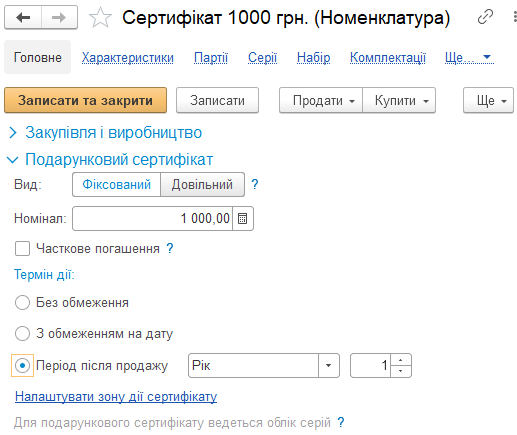Copy link using the chain icon
The image size is (517, 435).
pos(485,17)
